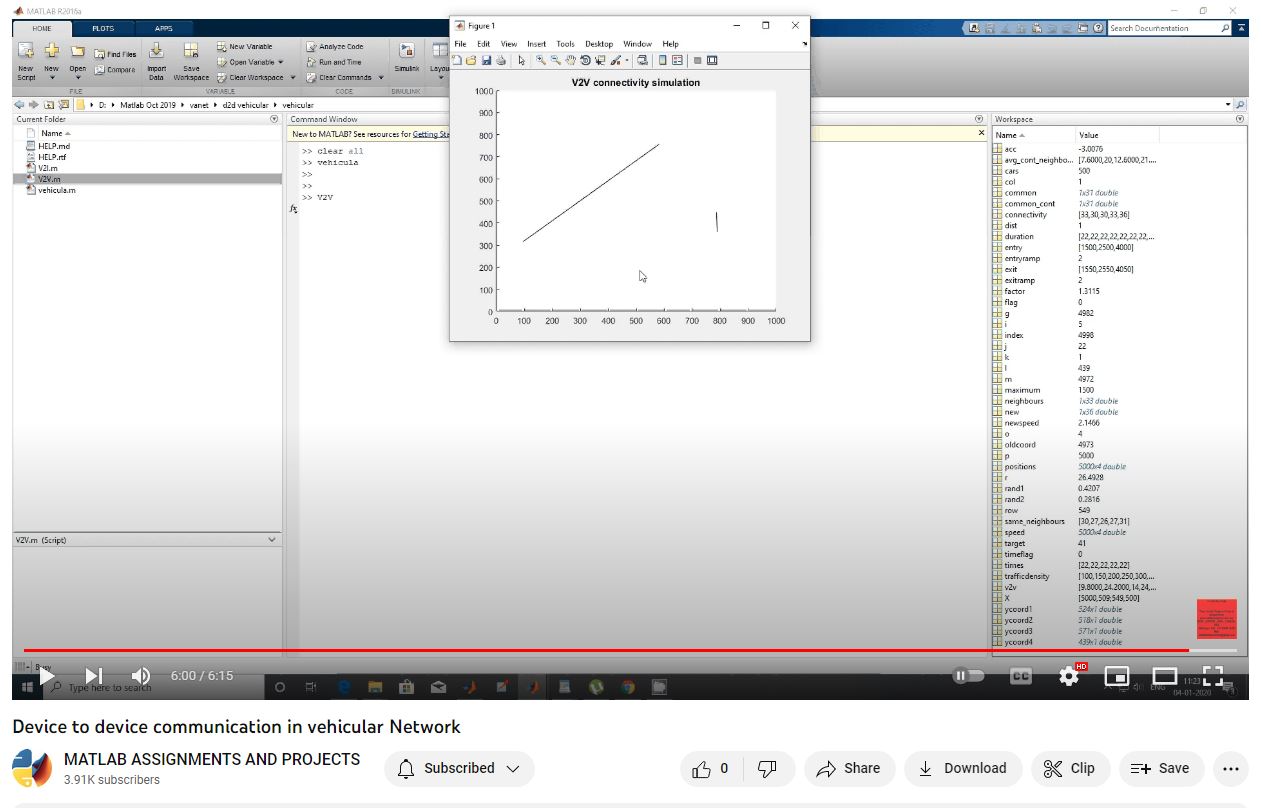The height and width of the screenshot is (808, 1262).
Task: Toggle the video dislike button
Action: point(768,769)
